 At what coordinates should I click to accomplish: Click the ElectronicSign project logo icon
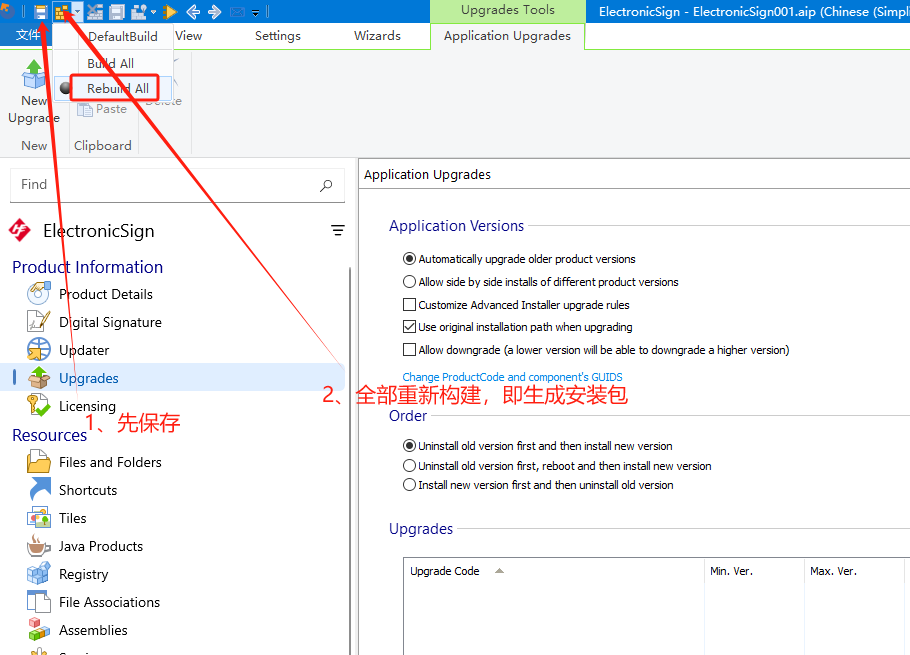(x=20, y=230)
